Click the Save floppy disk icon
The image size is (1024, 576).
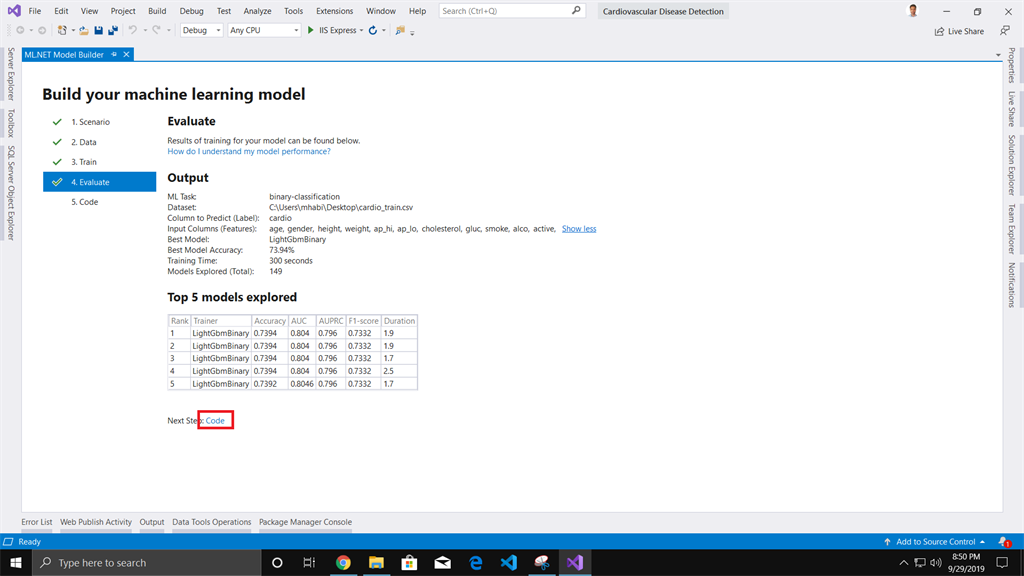click(x=99, y=30)
